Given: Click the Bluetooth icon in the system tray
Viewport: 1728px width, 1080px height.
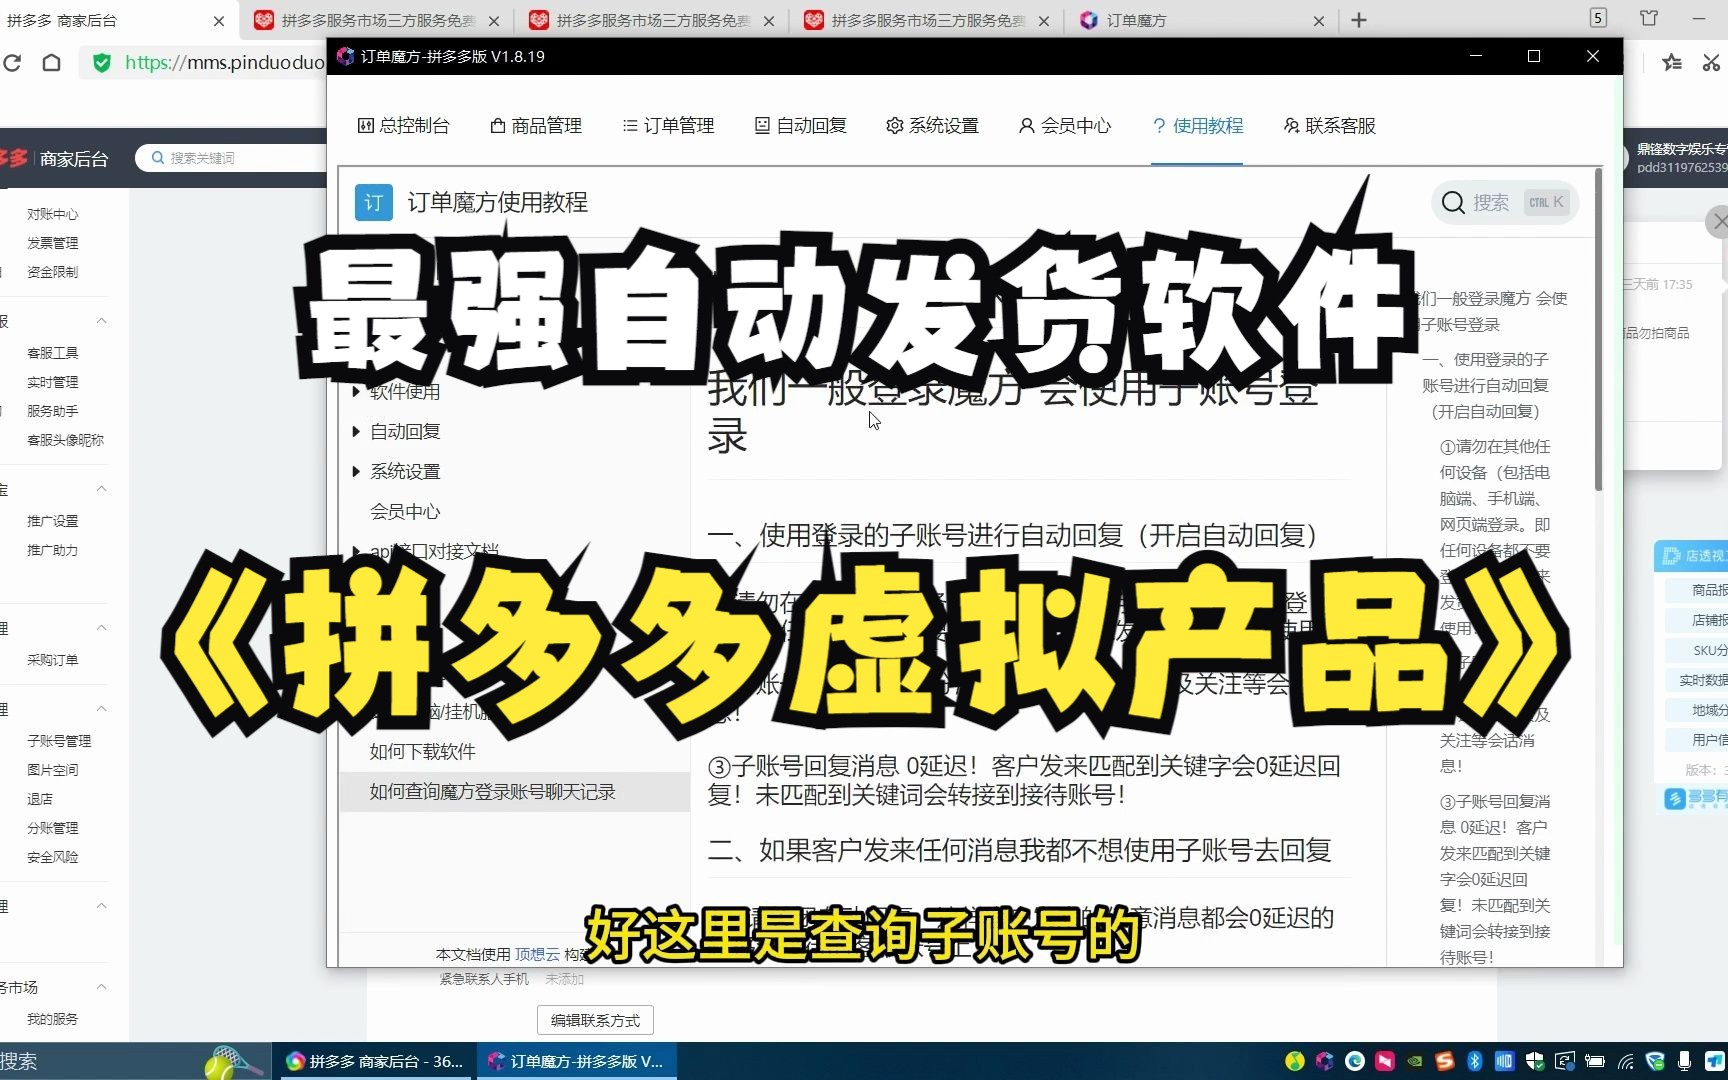Looking at the screenshot, I should [1474, 1062].
